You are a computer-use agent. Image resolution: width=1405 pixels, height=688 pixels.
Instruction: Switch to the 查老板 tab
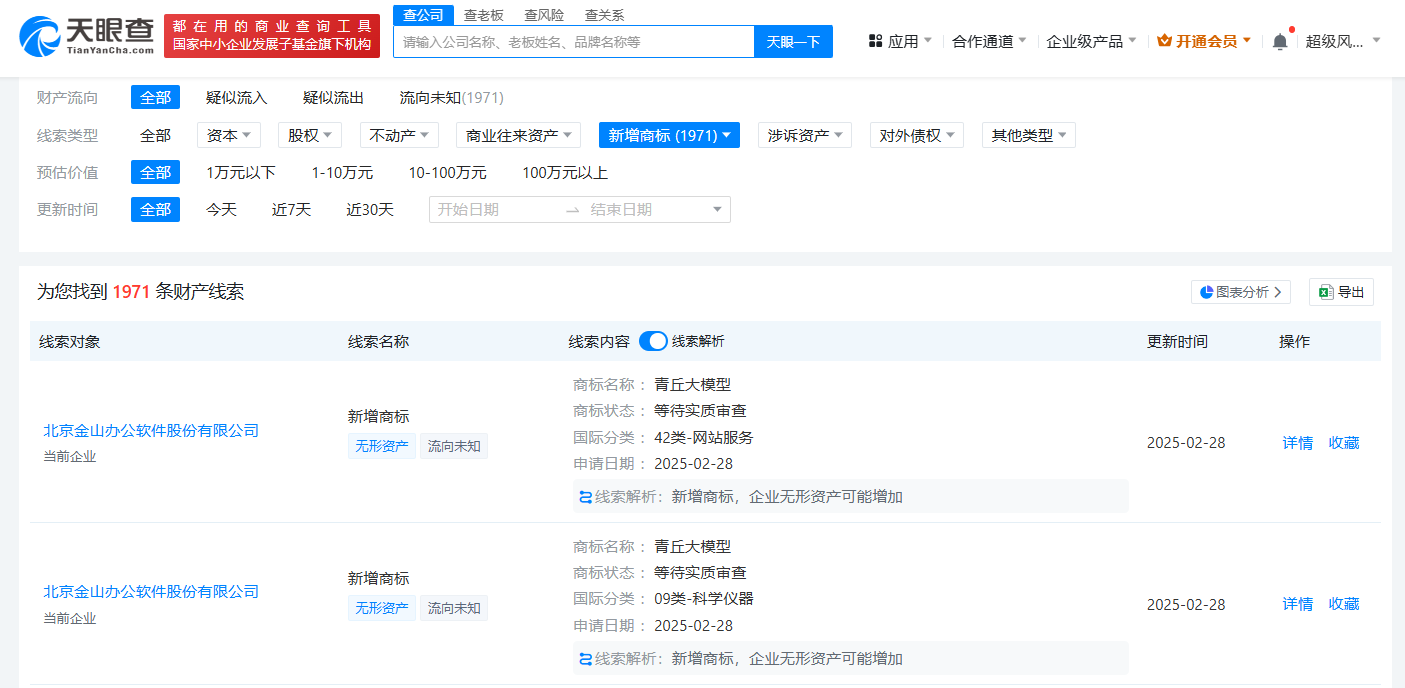click(483, 15)
